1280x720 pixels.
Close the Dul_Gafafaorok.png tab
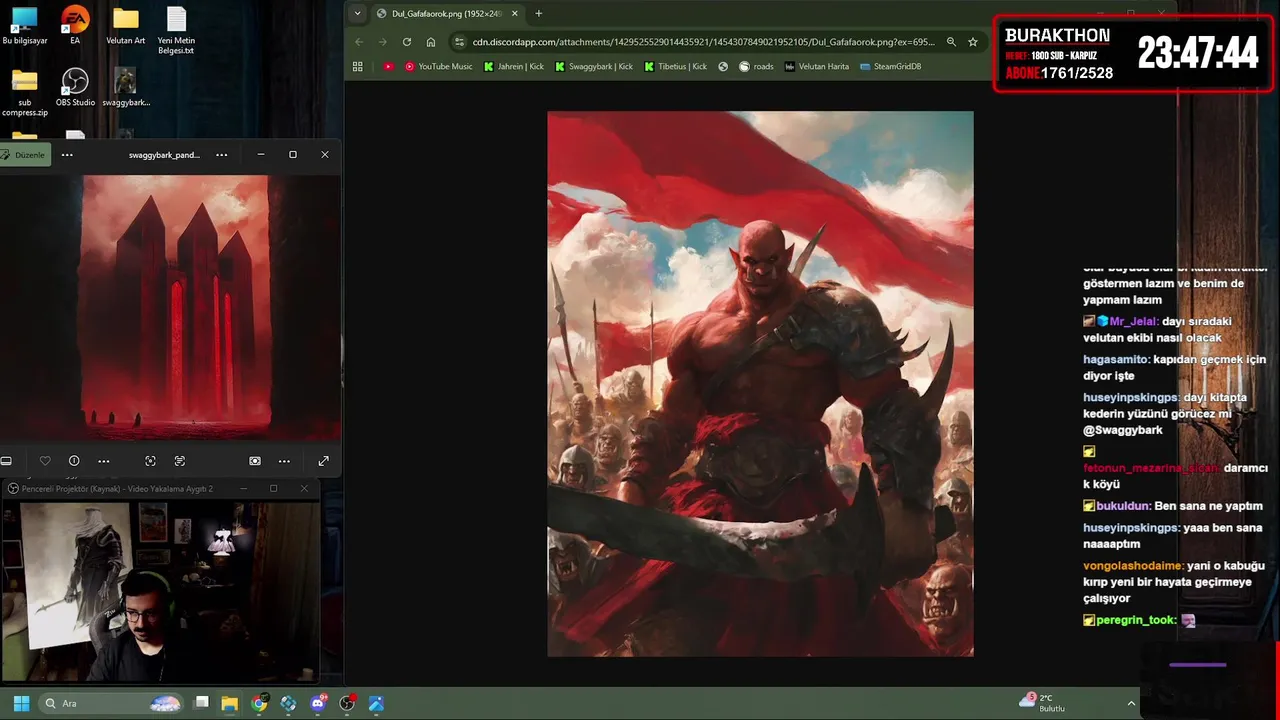click(515, 14)
